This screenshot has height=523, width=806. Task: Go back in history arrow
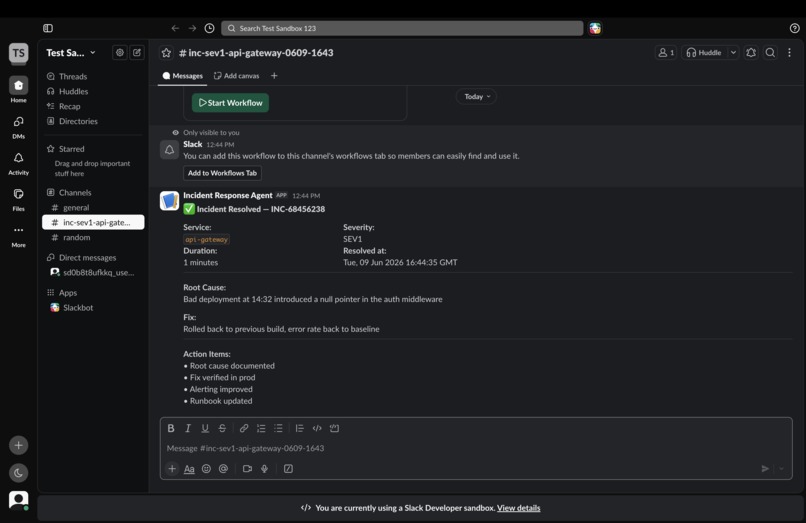[x=175, y=28]
